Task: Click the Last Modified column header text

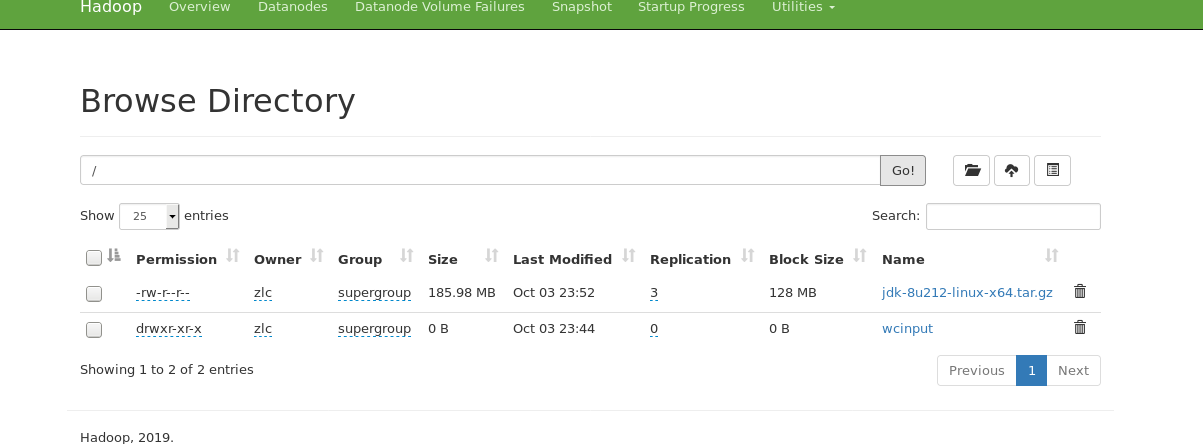Action: click(562, 259)
